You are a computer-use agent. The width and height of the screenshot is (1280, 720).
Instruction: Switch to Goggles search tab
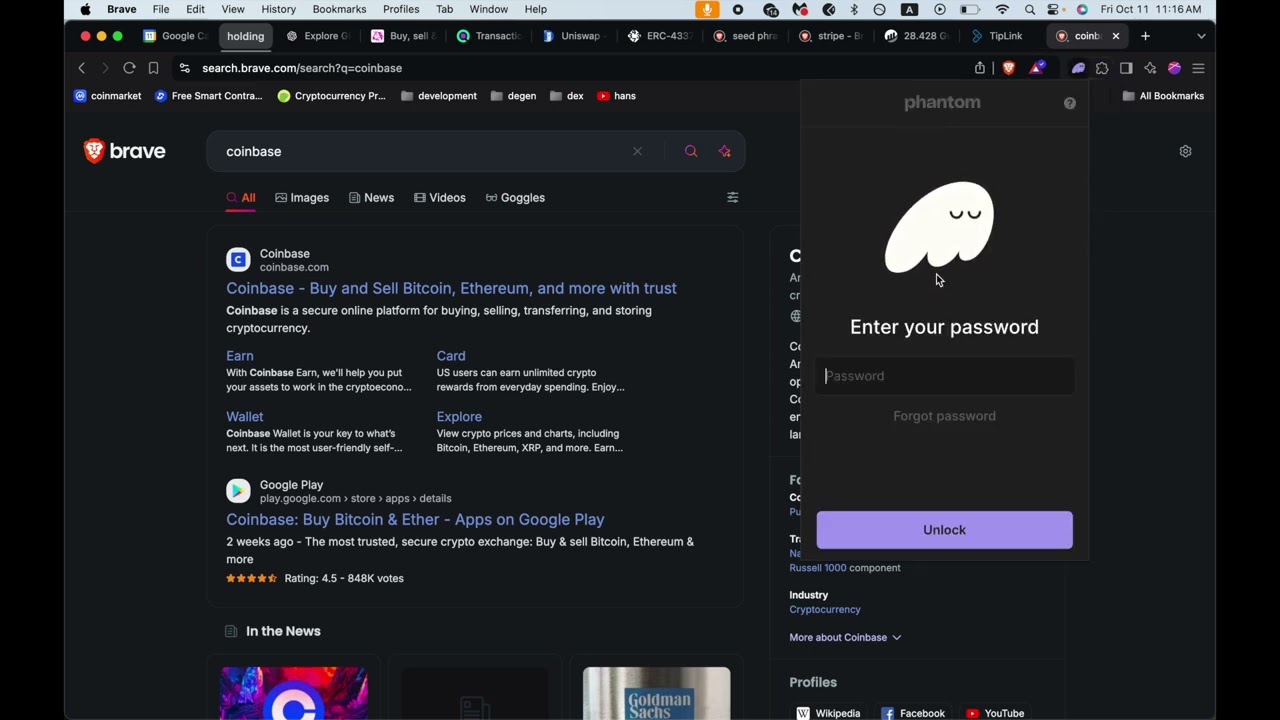pos(515,198)
